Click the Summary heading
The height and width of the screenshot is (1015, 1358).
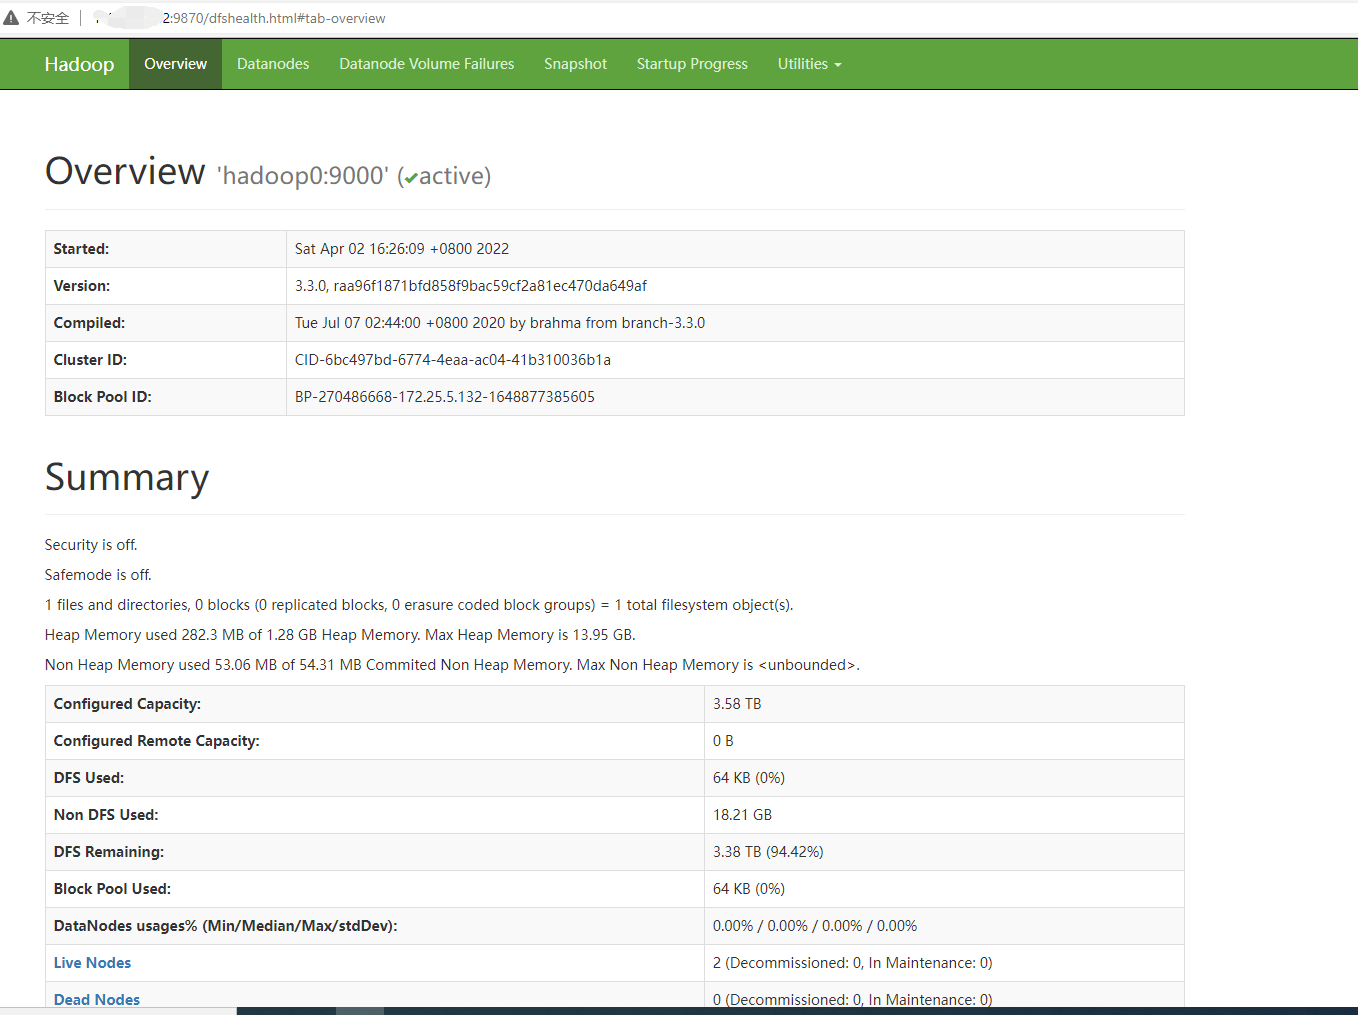[x=127, y=478]
